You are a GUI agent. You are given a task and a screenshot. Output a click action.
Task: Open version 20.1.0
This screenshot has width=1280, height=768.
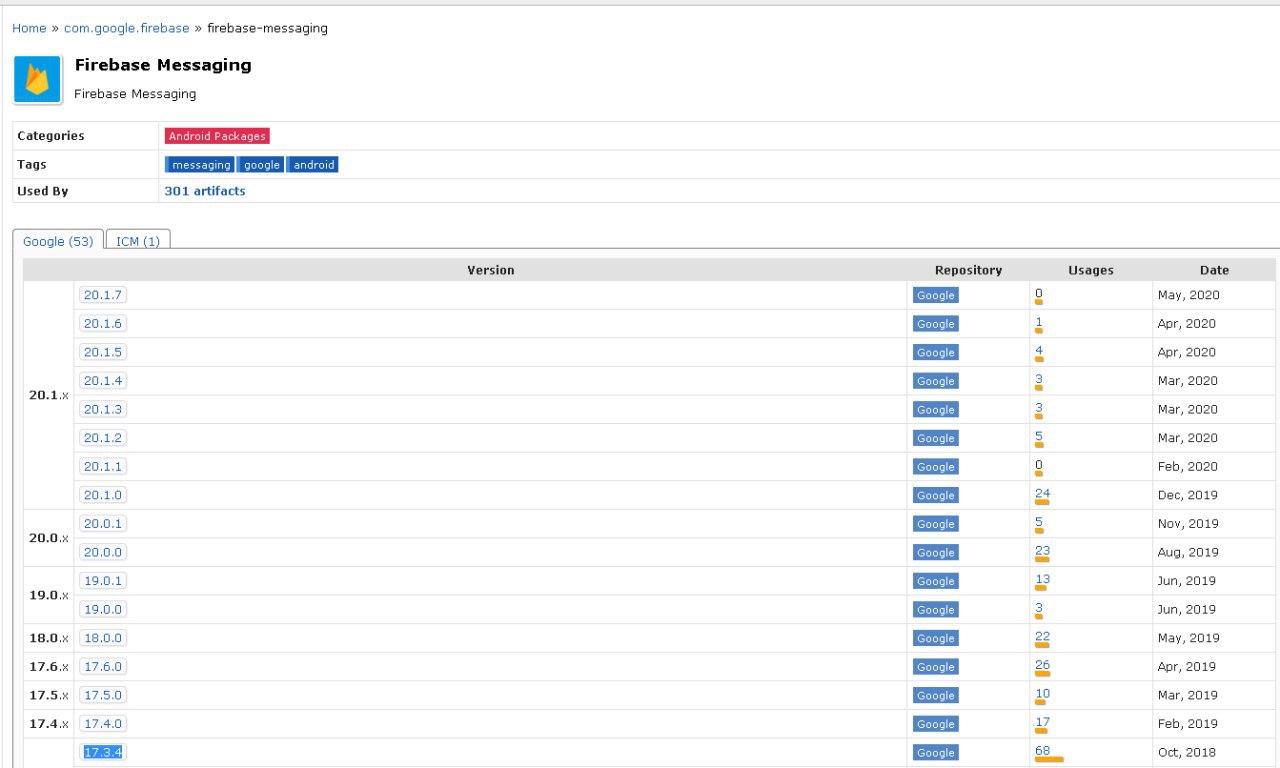103,495
